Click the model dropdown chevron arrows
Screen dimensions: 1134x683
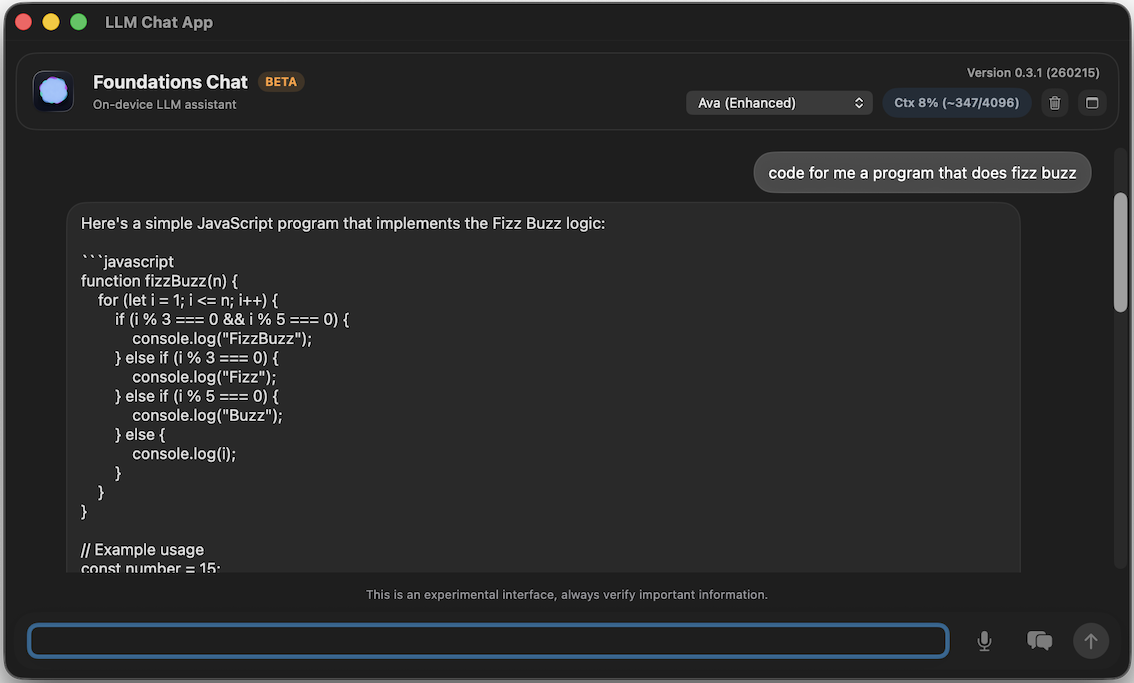point(858,102)
